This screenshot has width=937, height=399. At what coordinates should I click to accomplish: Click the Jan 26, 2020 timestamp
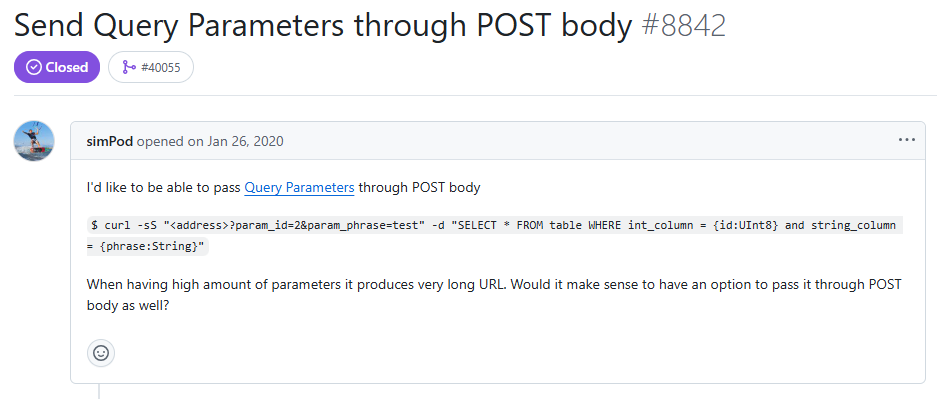pyautogui.click(x=246, y=142)
